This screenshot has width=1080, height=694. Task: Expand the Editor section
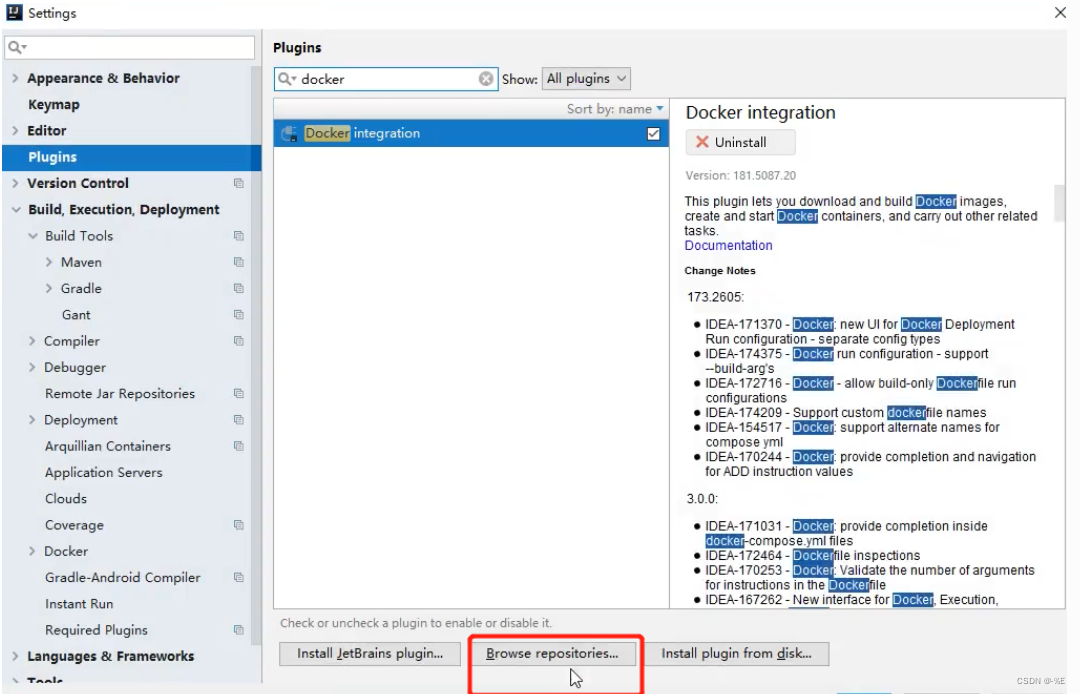click(x=15, y=131)
